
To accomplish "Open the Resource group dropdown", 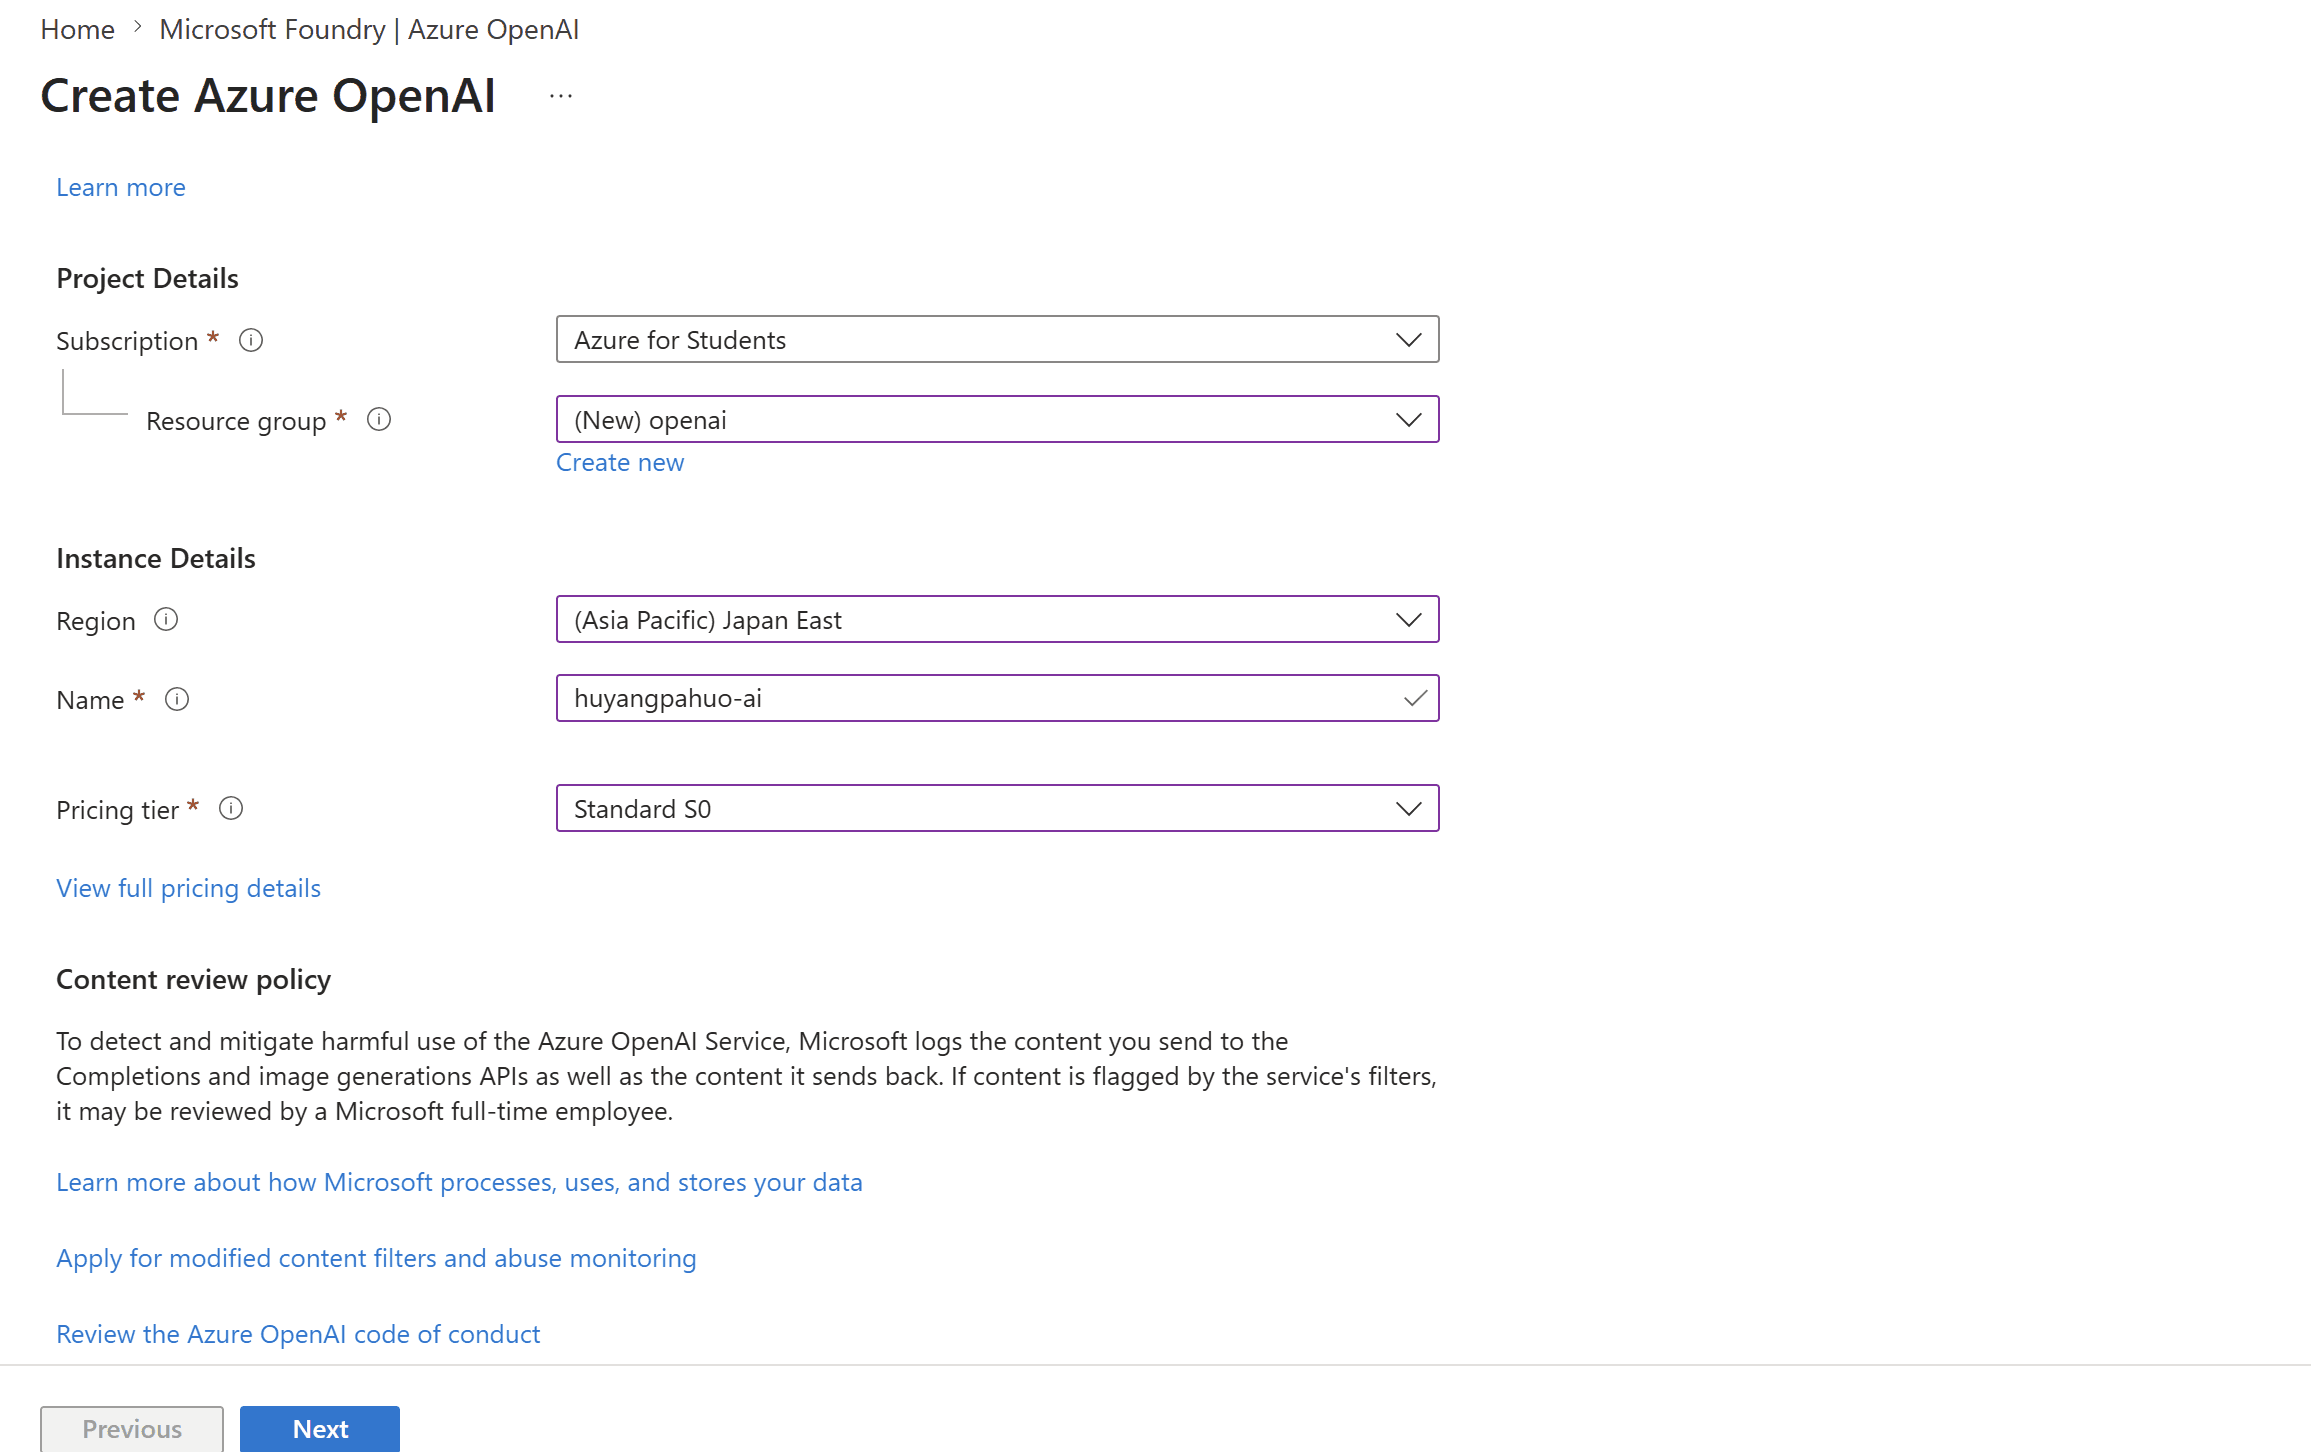I will [997, 419].
